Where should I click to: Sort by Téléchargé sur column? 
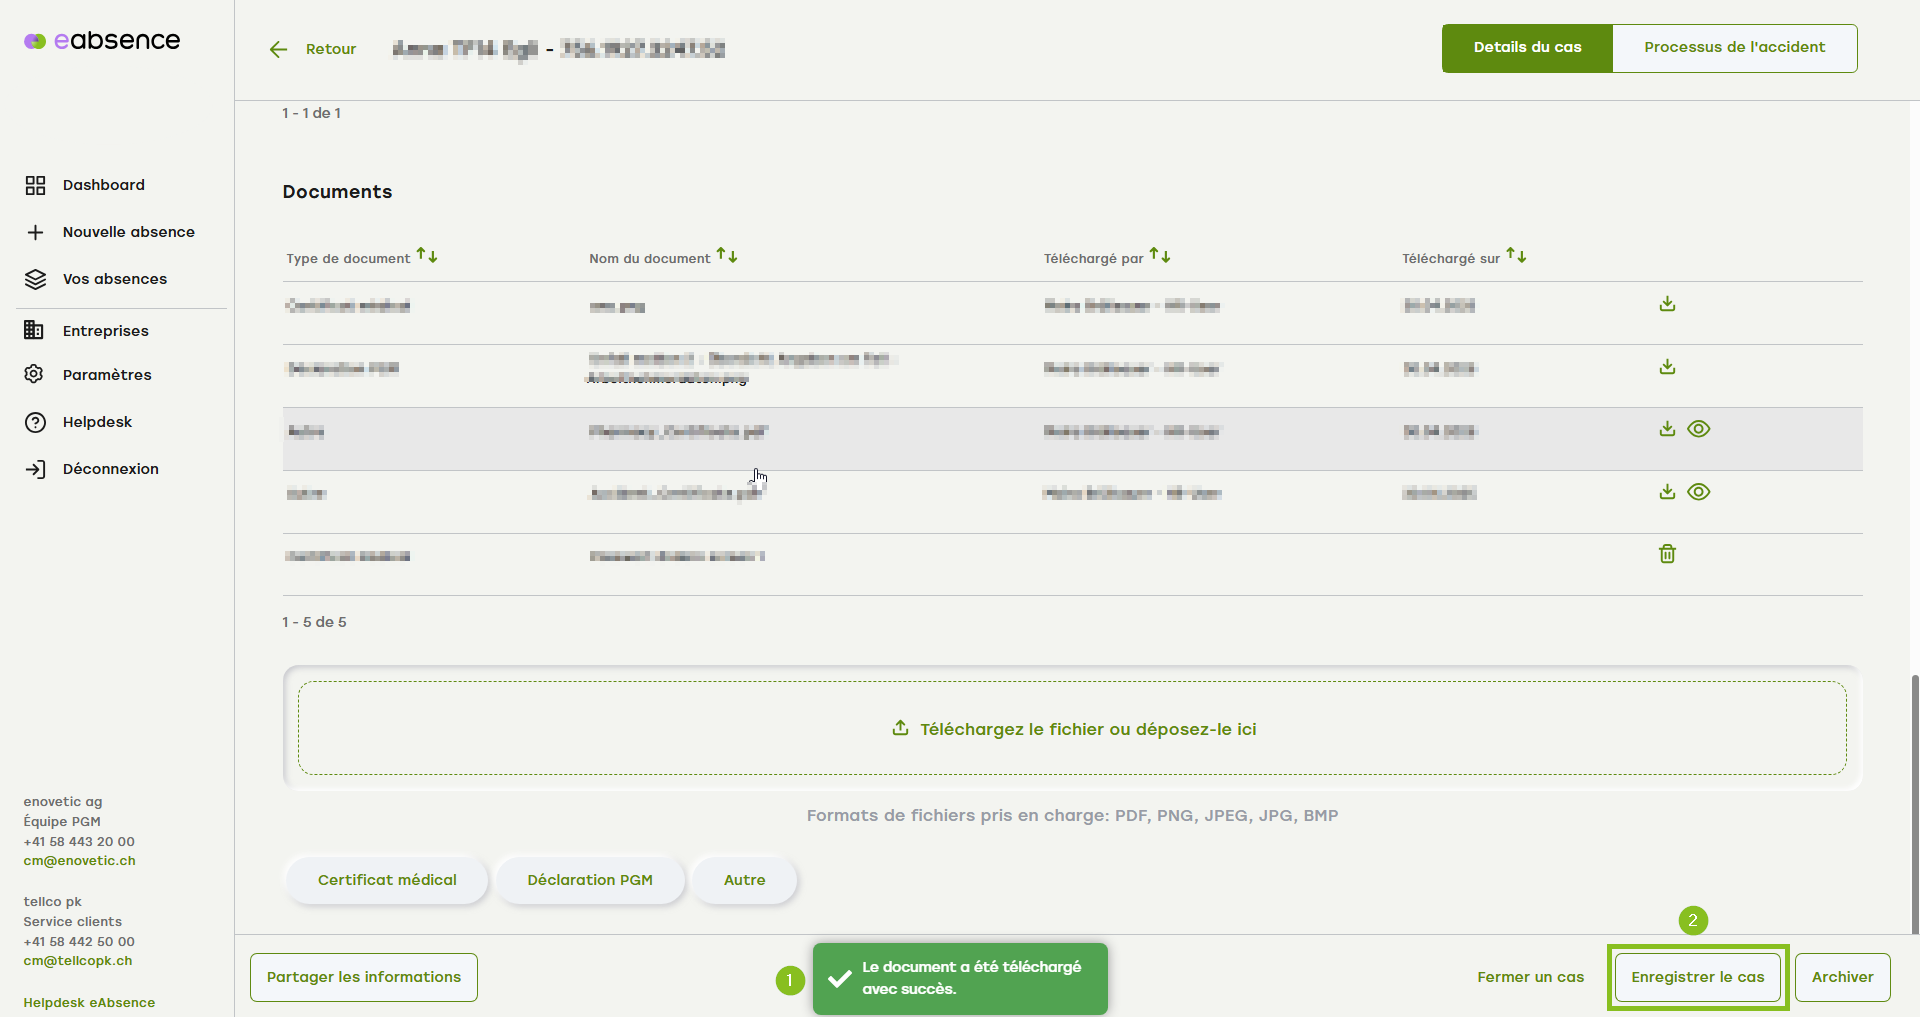click(x=1516, y=257)
